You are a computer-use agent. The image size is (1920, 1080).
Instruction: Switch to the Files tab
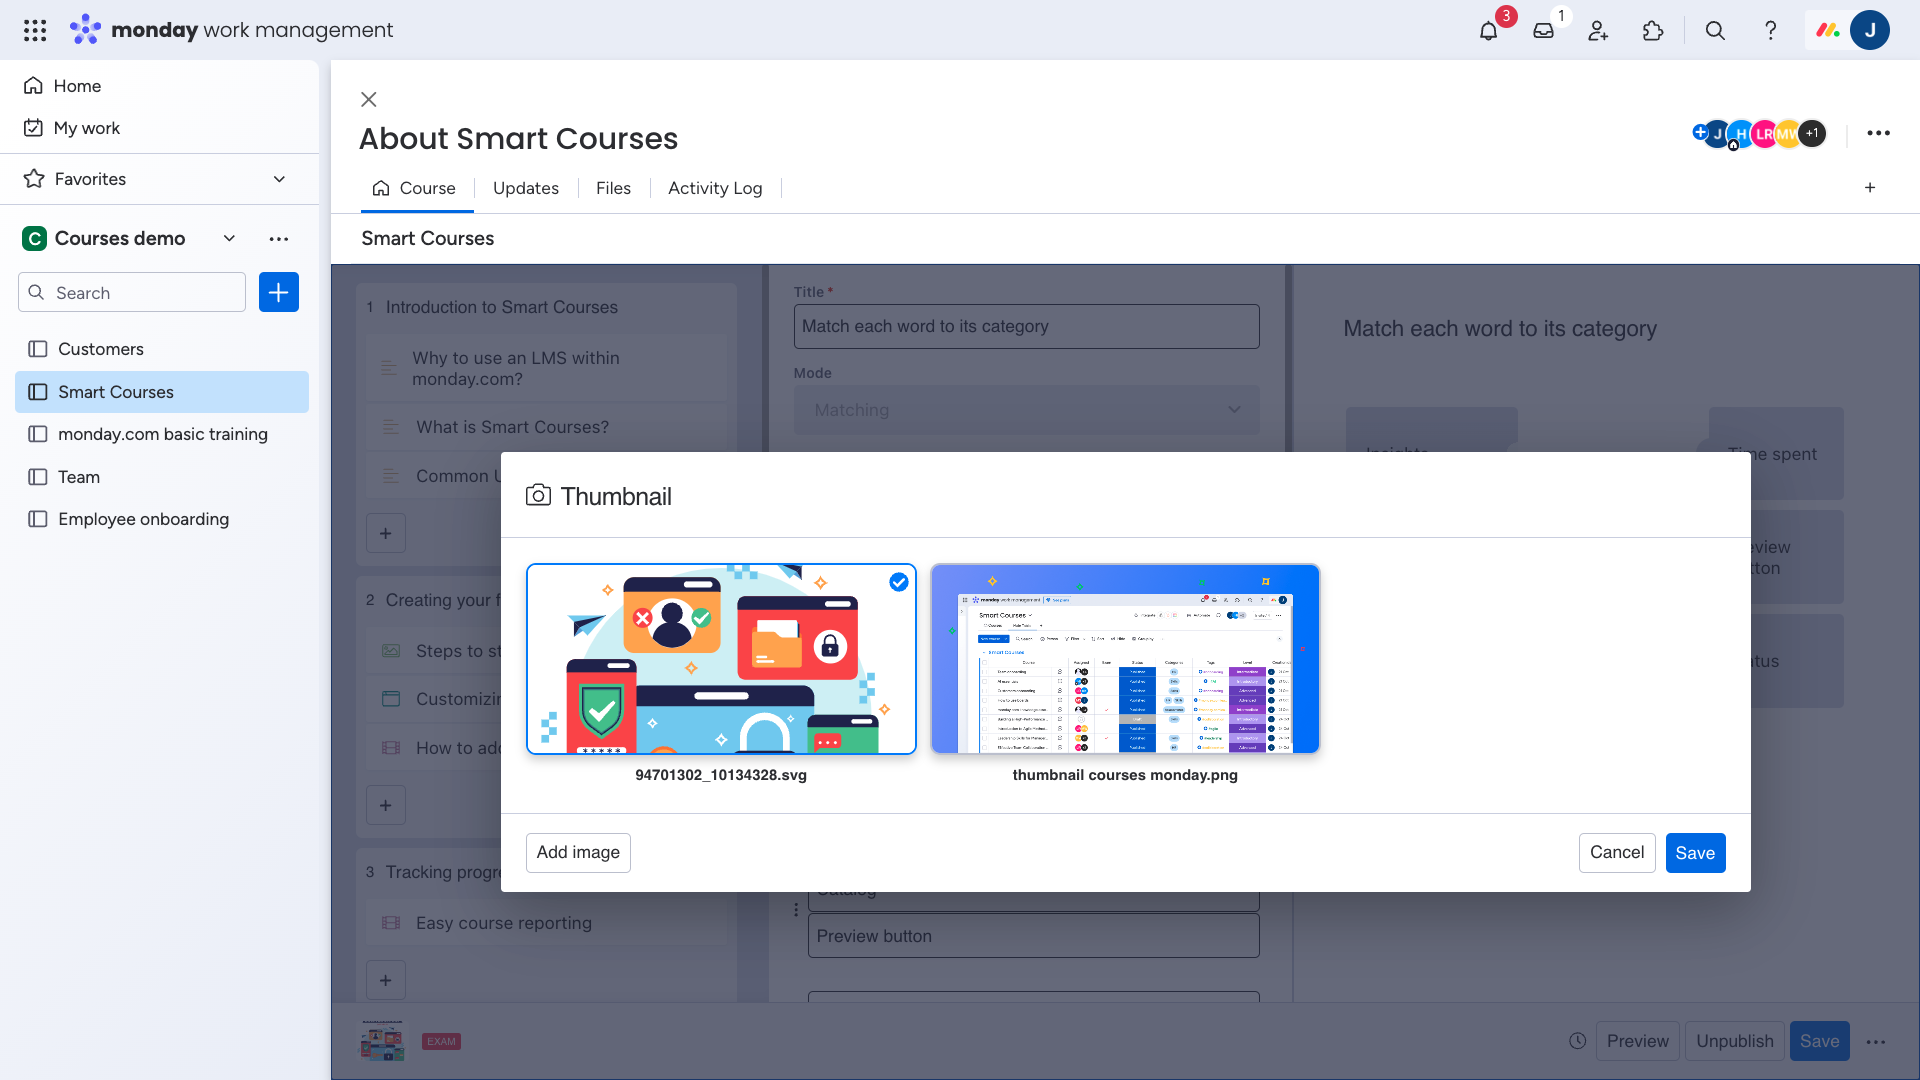613,188
